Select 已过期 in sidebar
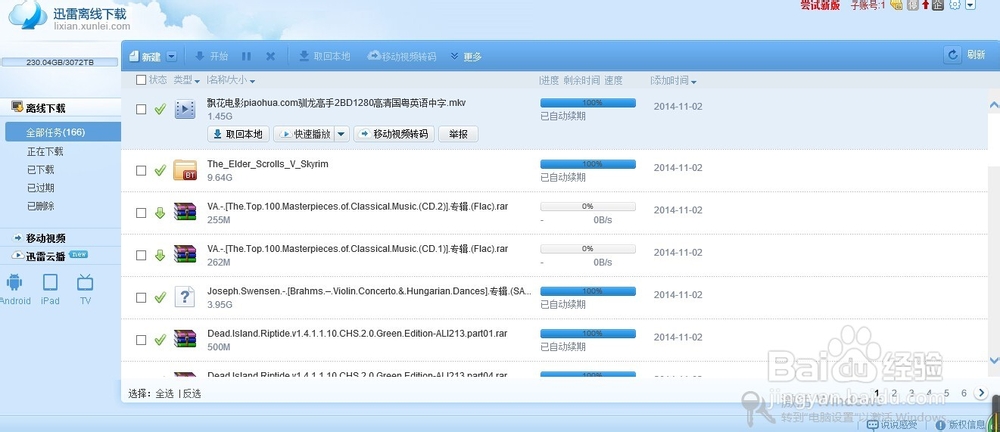 point(40,188)
